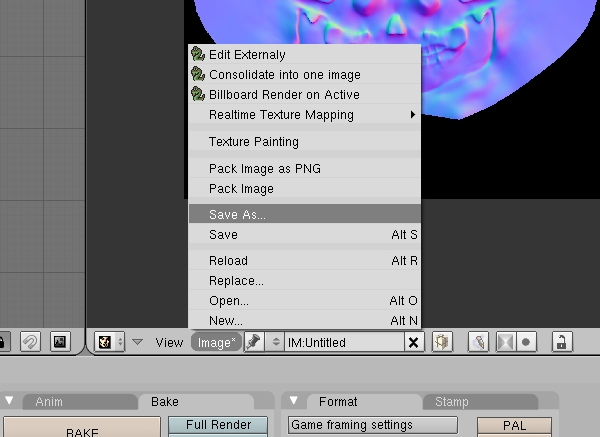This screenshot has height=437, width=600.
Task: Click Consolidate entry python script icon
Action: tap(198, 74)
